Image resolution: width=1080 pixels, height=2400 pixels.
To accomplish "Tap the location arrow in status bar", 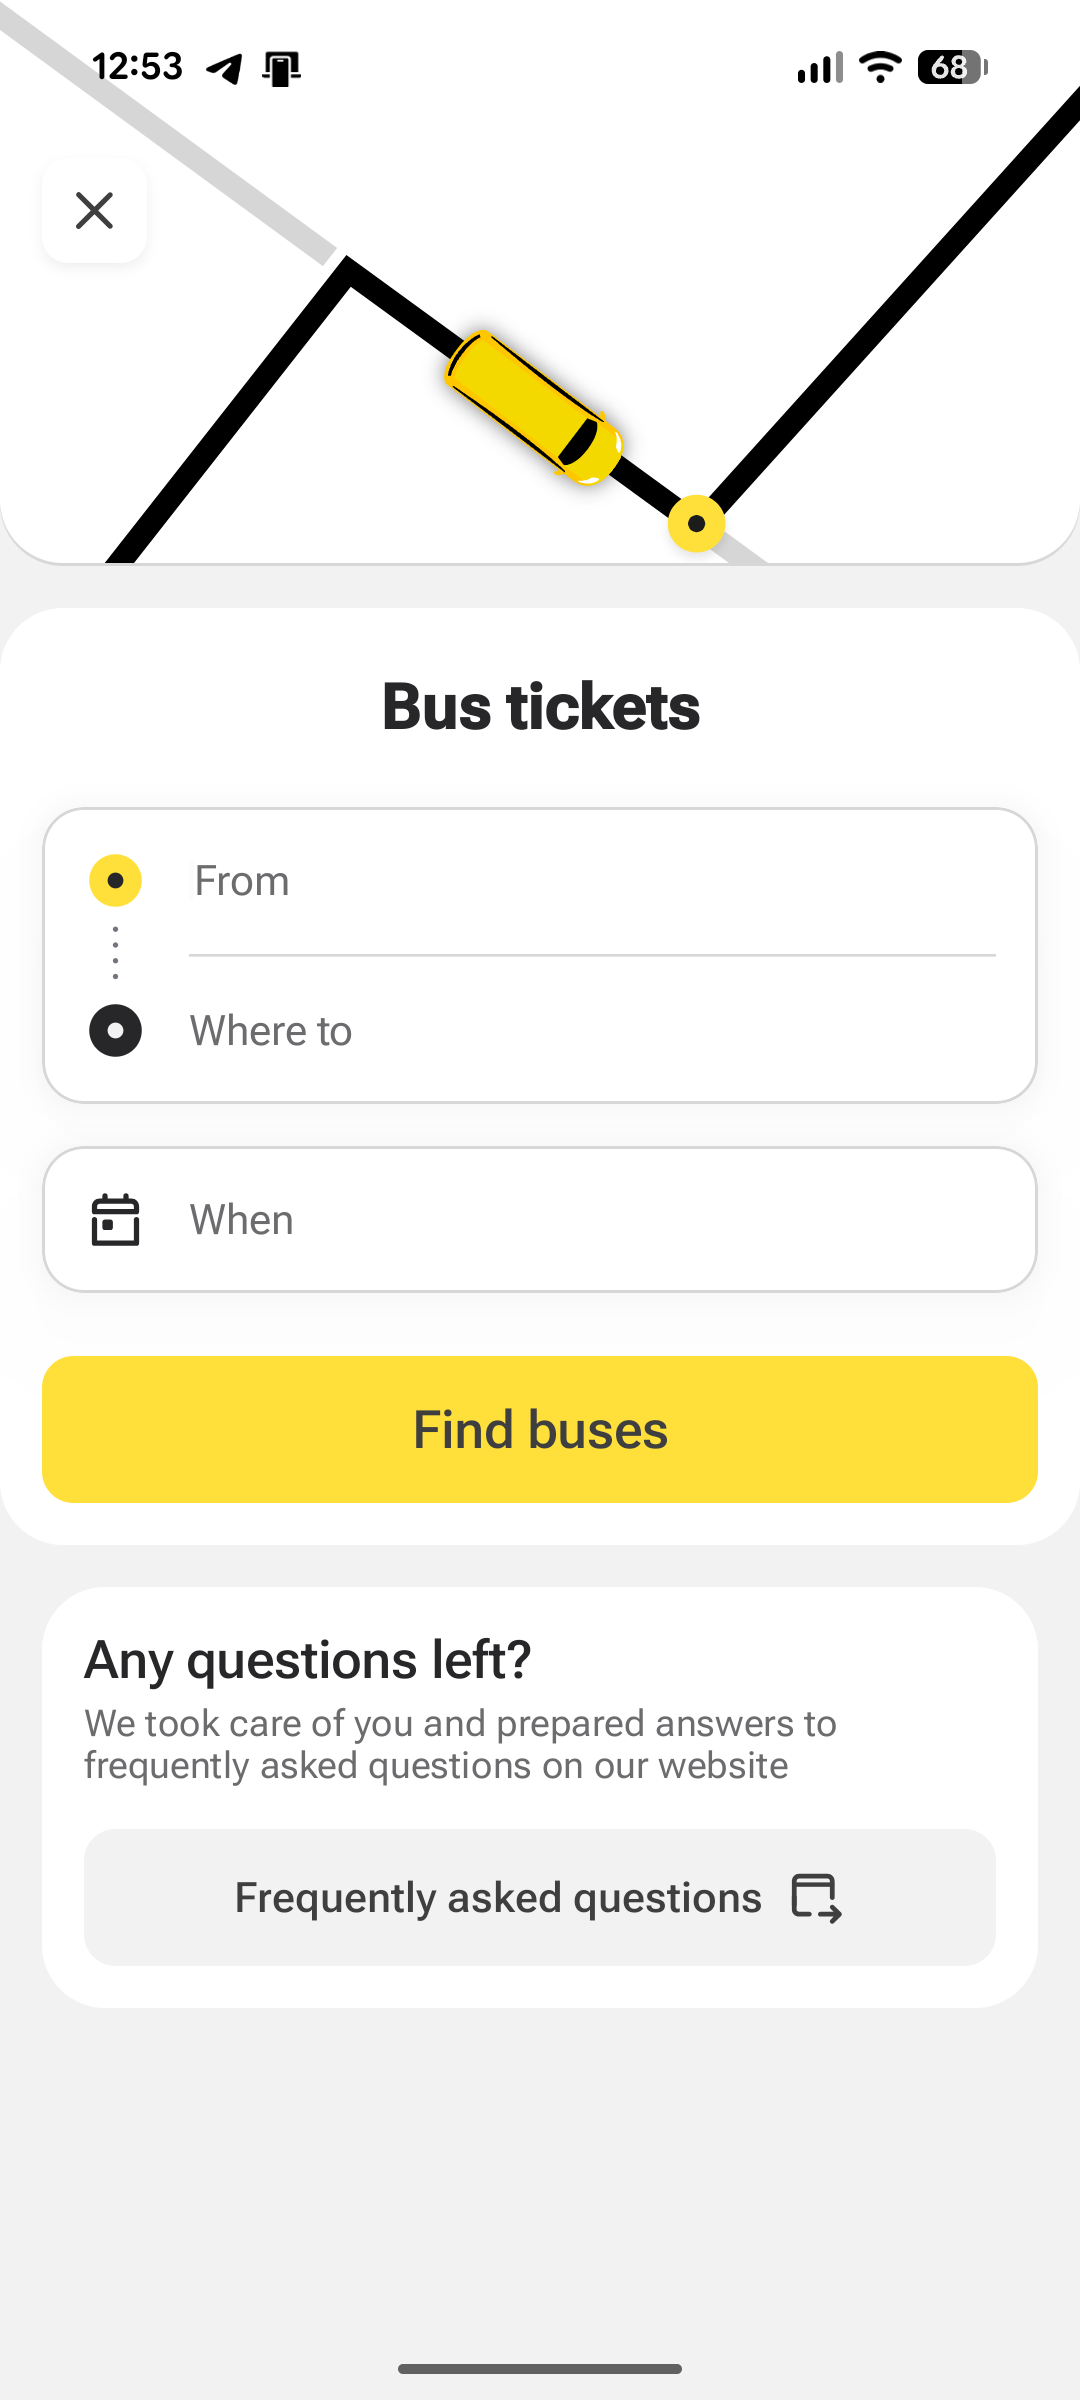I will [x=225, y=68].
